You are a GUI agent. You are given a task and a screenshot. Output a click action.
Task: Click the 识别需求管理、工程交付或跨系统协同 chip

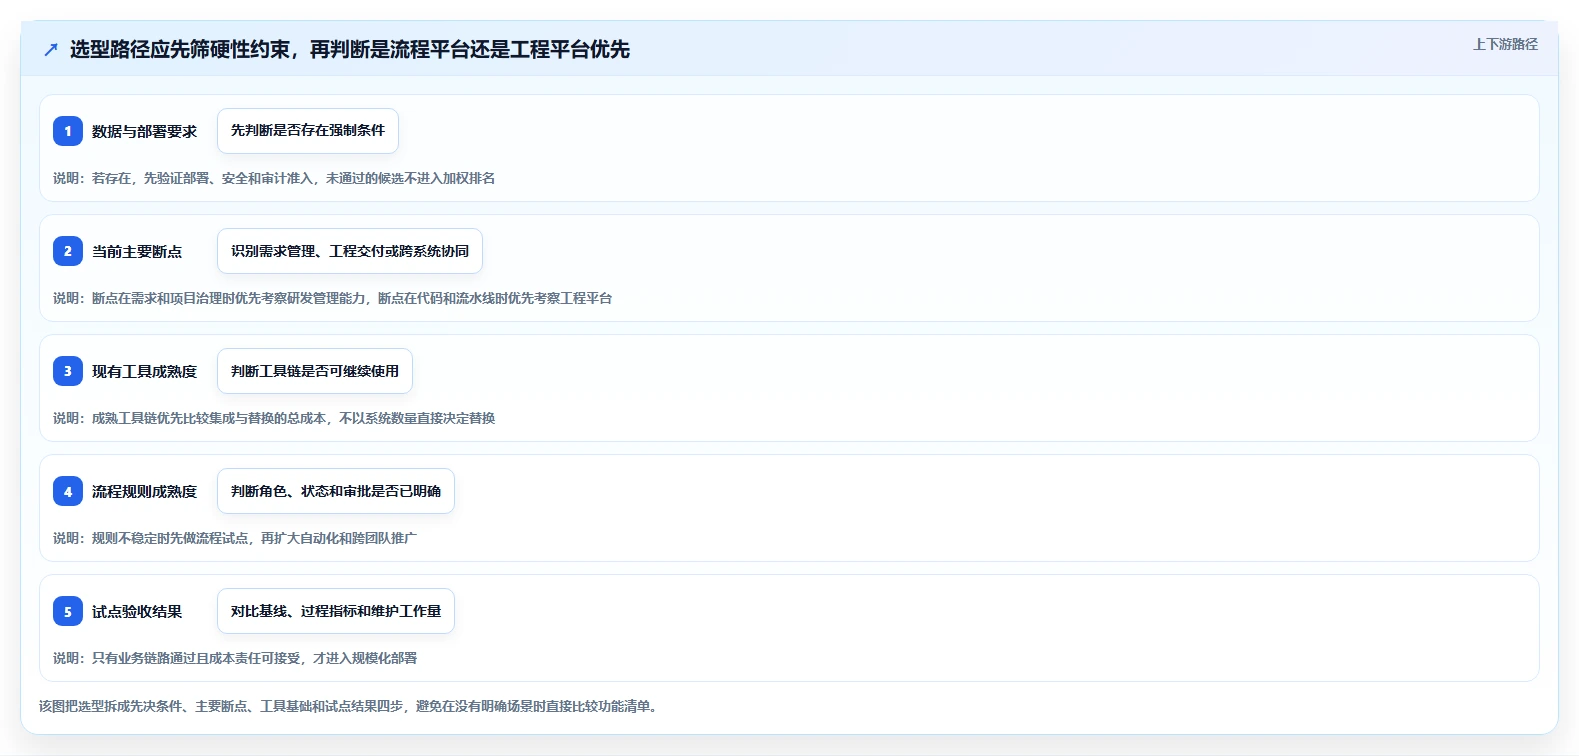[x=350, y=251]
